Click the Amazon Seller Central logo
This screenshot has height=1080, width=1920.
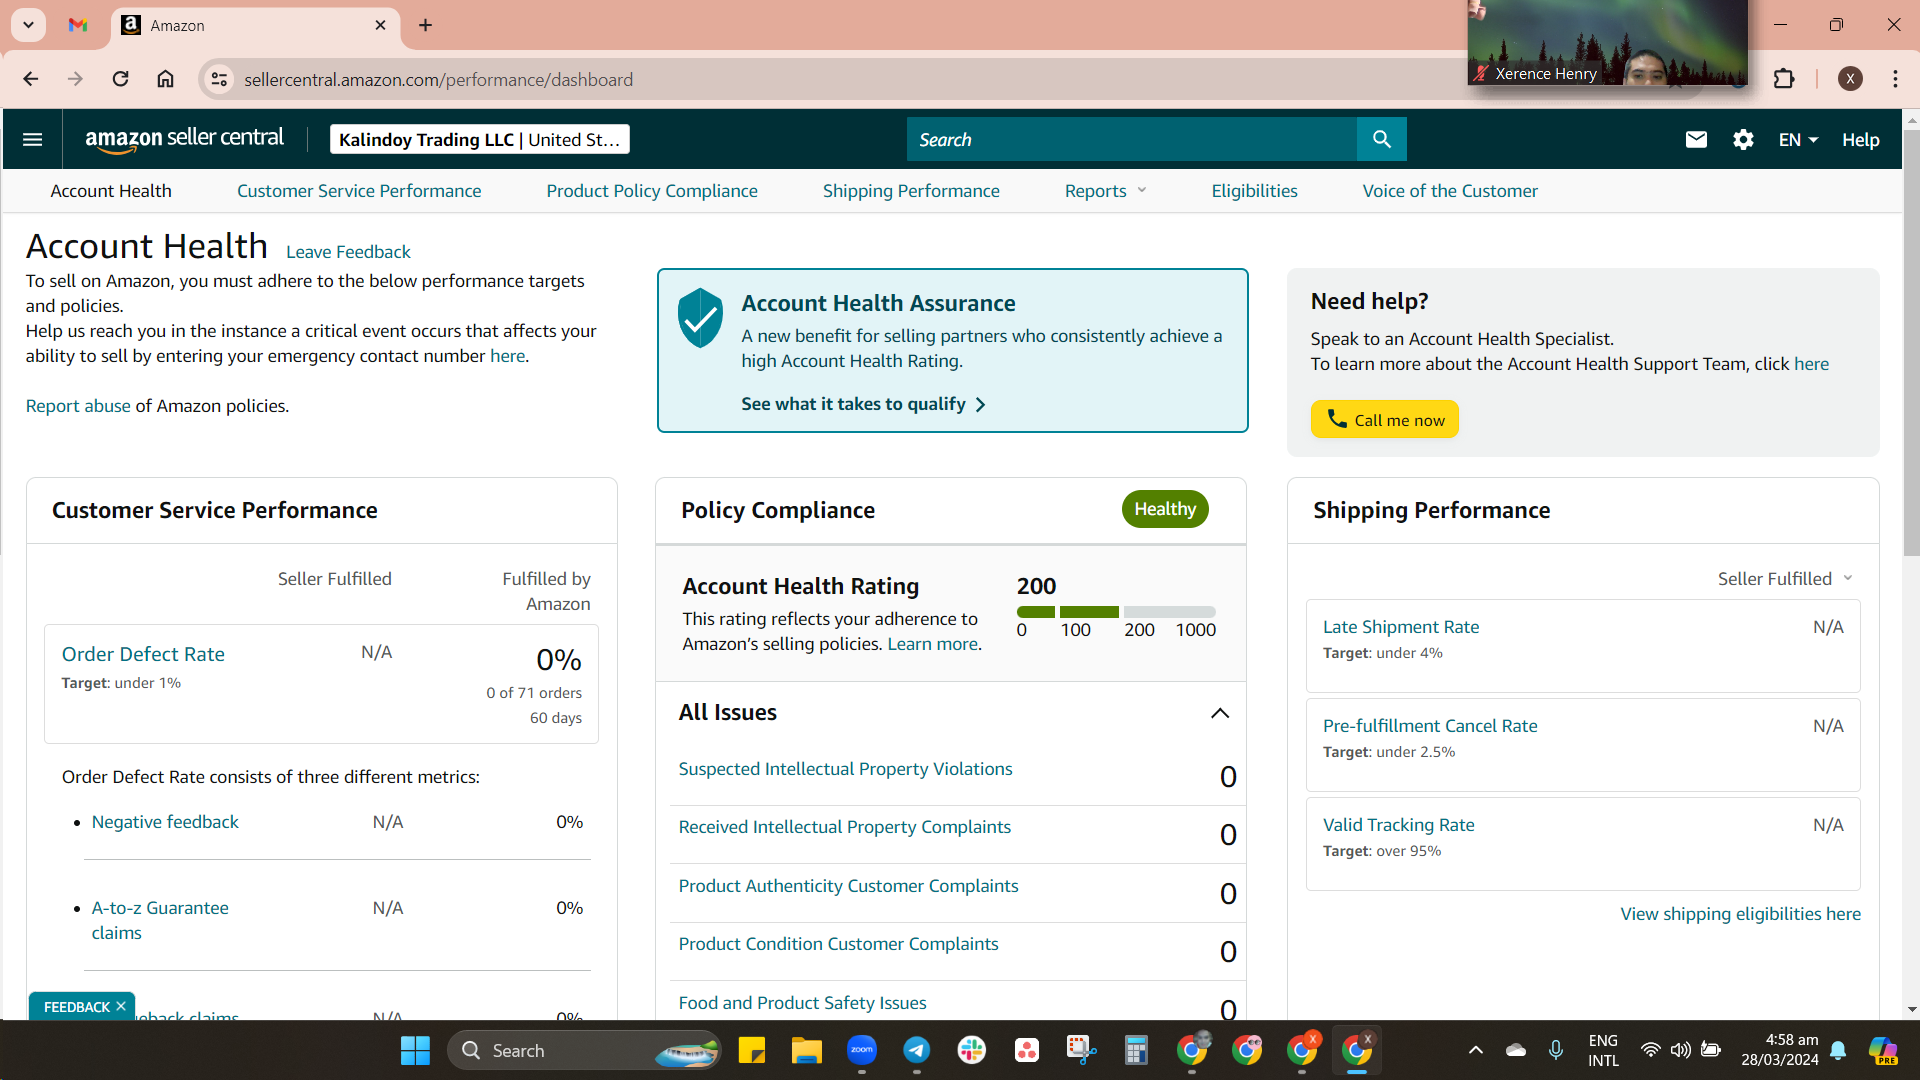(x=185, y=139)
